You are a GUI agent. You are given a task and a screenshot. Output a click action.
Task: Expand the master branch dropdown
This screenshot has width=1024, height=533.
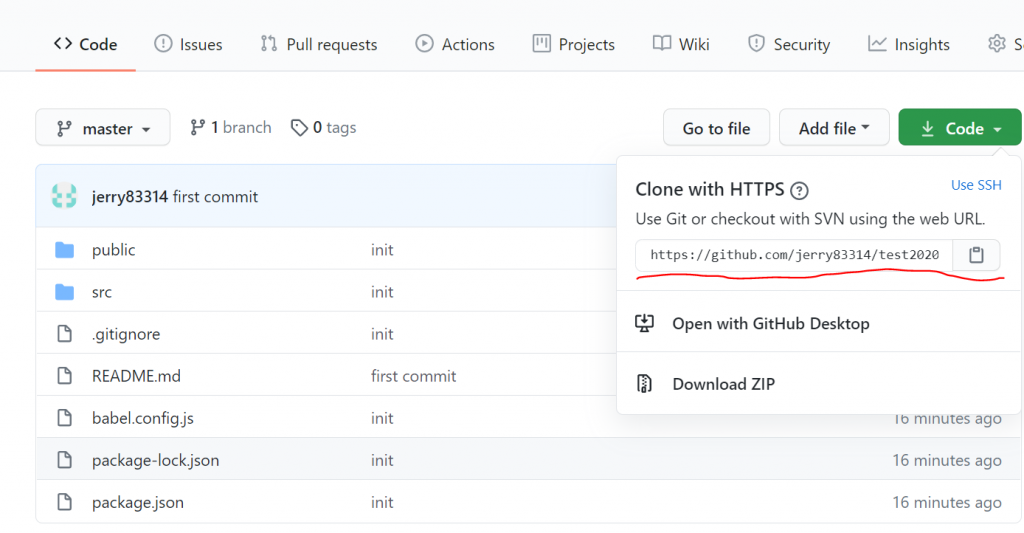point(103,128)
